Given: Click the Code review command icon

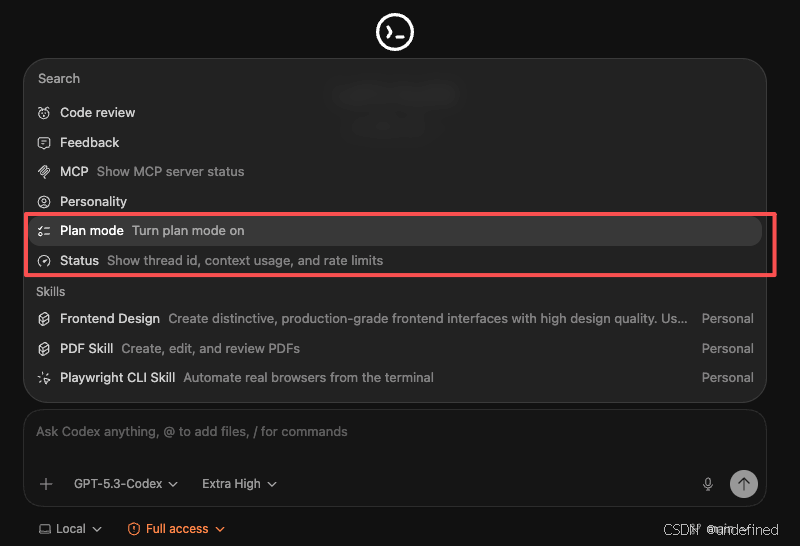Looking at the screenshot, I should point(44,113).
